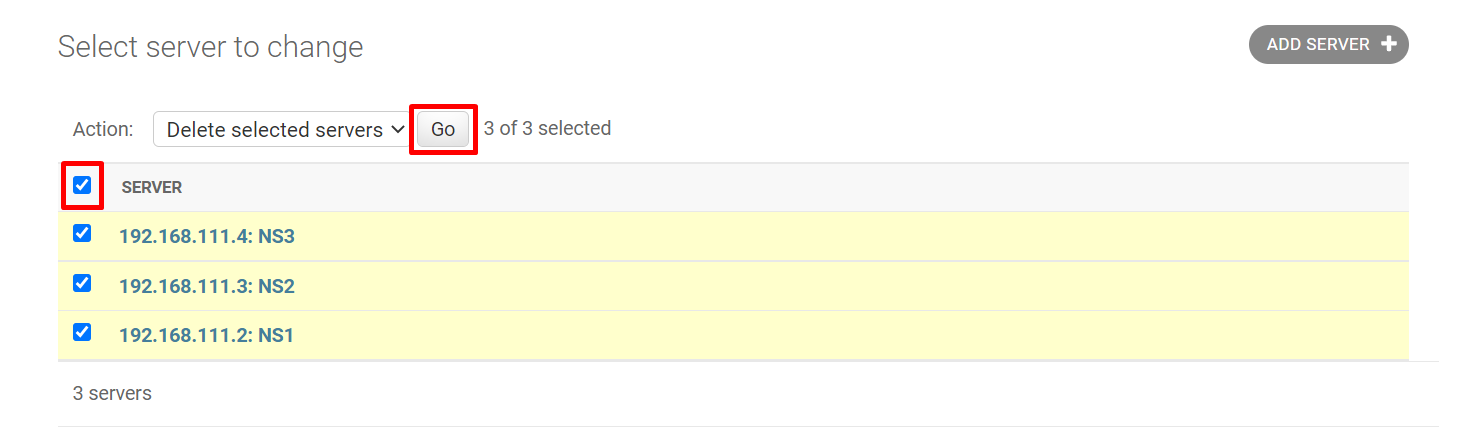Click the 'Action:' label
This screenshot has width=1464, height=446.
click(x=103, y=130)
